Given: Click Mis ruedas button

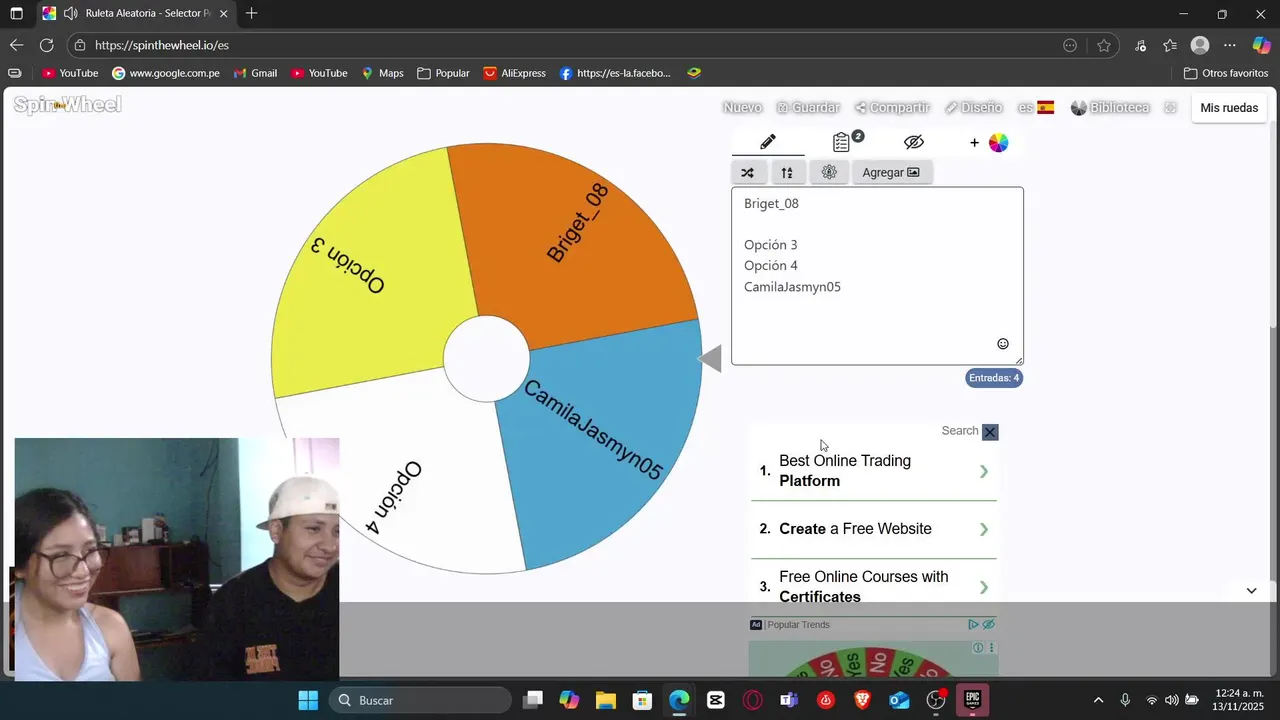Looking at the screenshot, I should click(x=1229, y=108).
